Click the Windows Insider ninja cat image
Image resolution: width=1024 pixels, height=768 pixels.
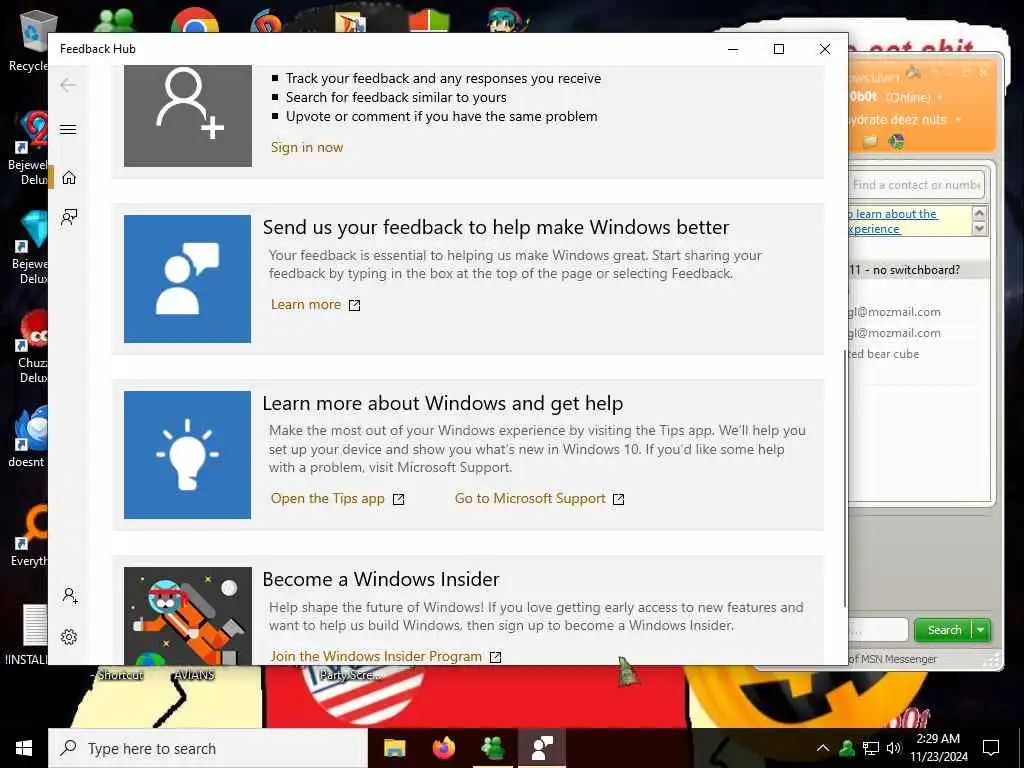[188, 616]
